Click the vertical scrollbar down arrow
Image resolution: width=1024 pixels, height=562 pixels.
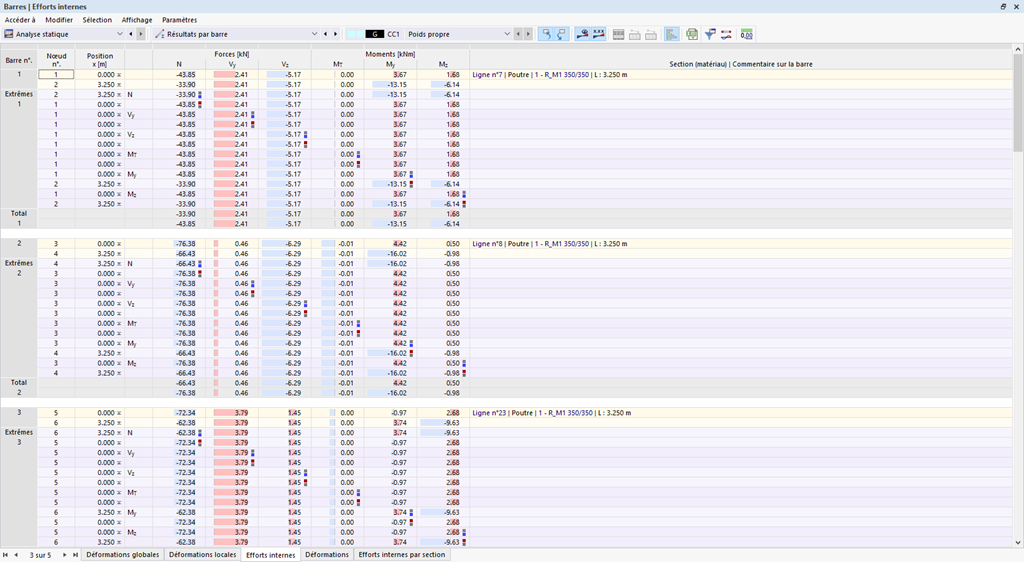[1018, 542]
